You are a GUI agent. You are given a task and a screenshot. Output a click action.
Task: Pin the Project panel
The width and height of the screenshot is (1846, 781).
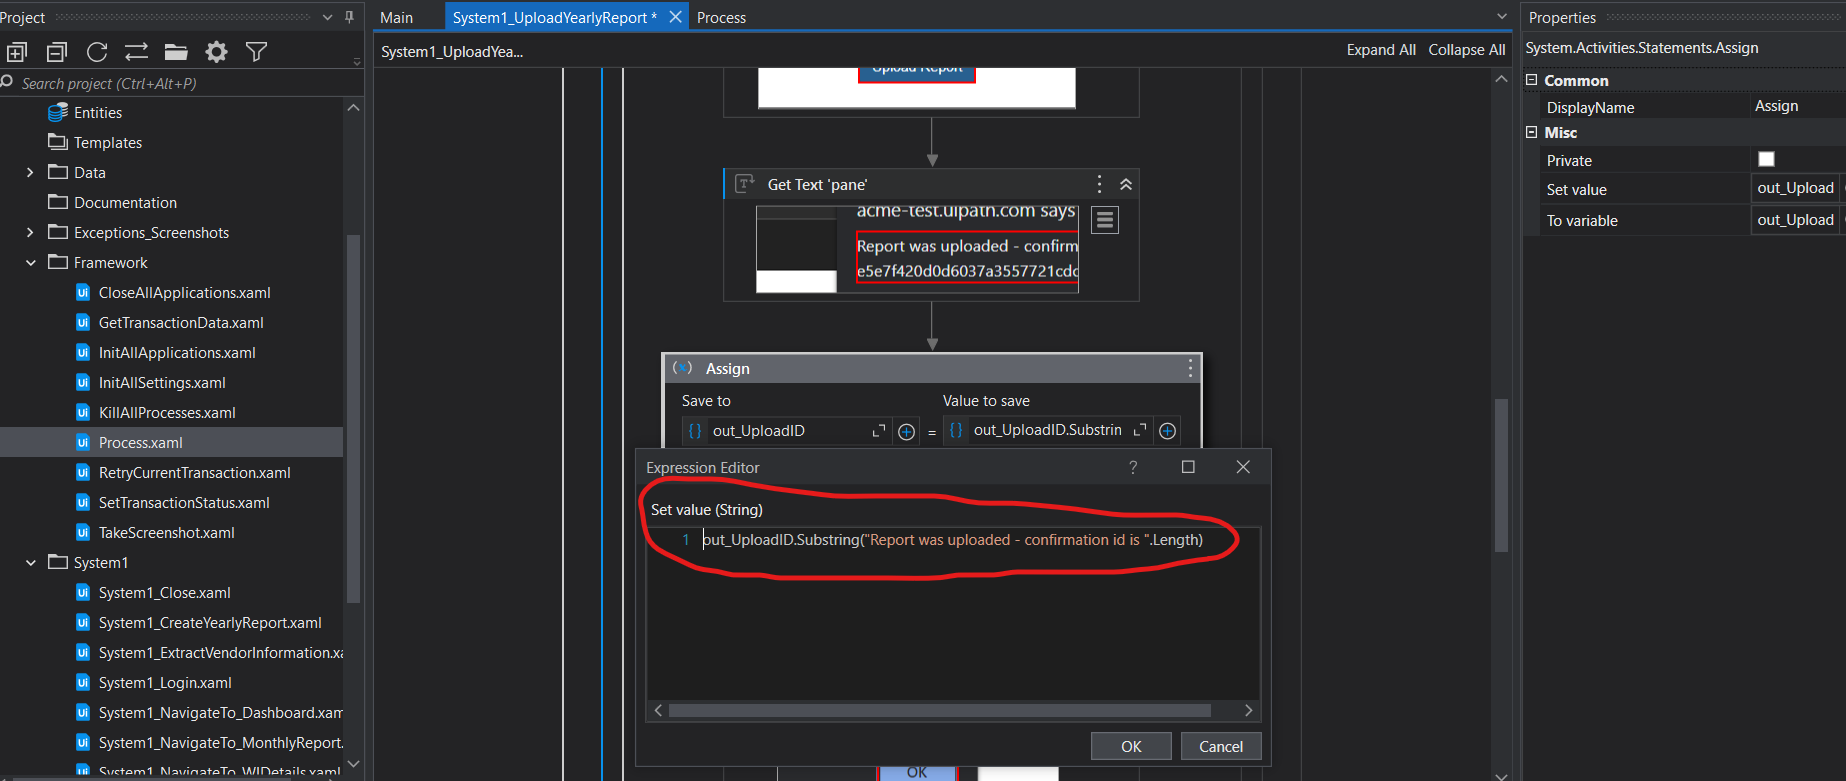pyautogui.click(x=349, y=17)
